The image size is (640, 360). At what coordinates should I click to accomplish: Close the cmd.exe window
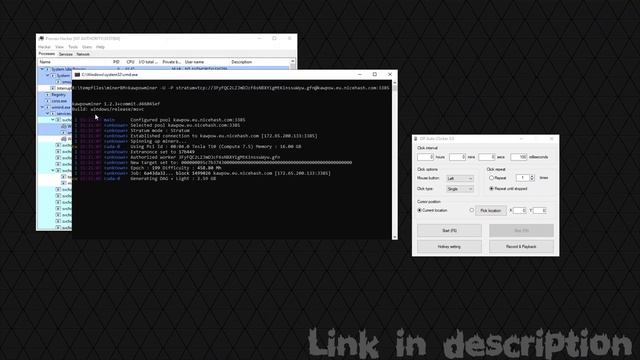(x=390, y=74)
